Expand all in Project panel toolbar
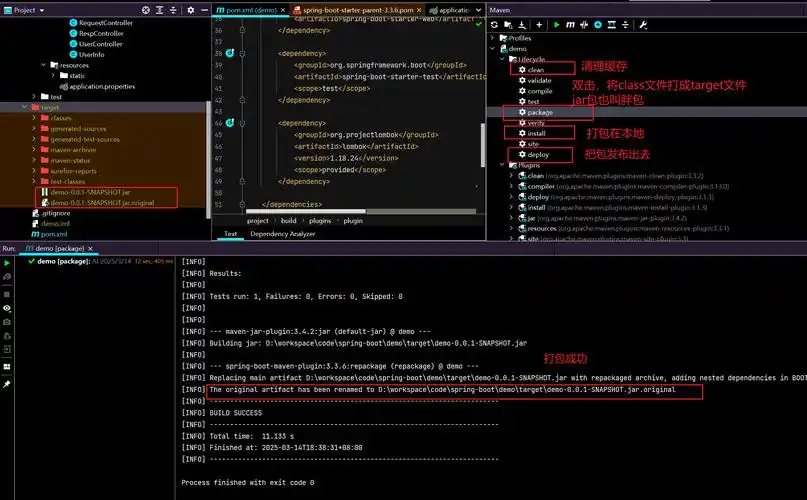 [160, 10]
